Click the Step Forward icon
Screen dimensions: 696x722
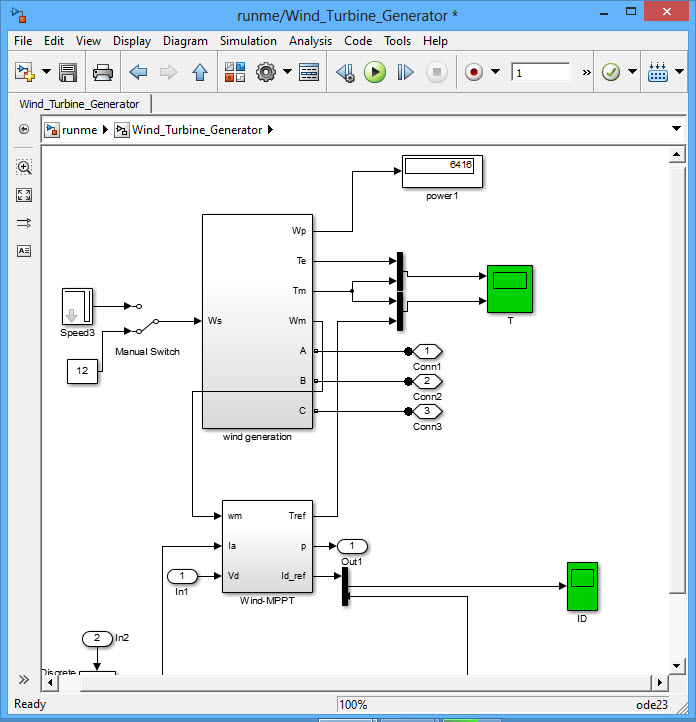coord(405,72)
